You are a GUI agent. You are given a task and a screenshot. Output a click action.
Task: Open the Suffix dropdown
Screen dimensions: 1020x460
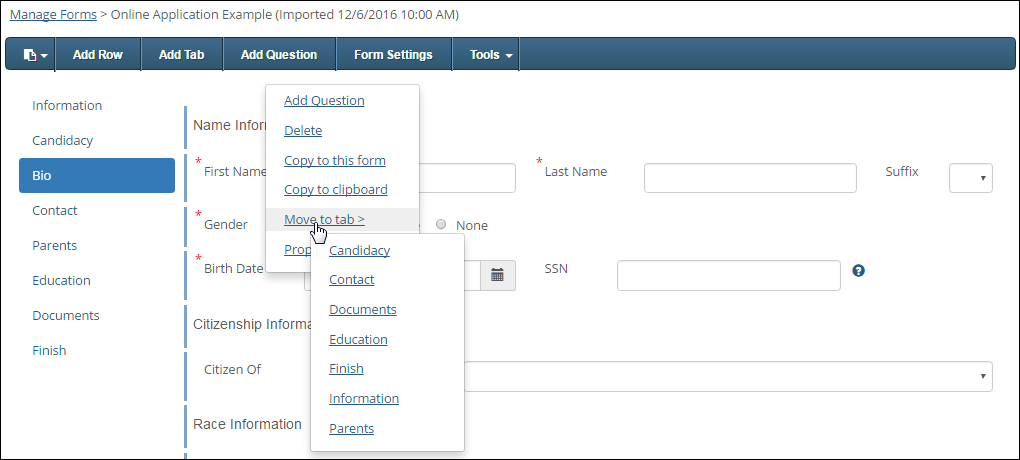point(969,178)
